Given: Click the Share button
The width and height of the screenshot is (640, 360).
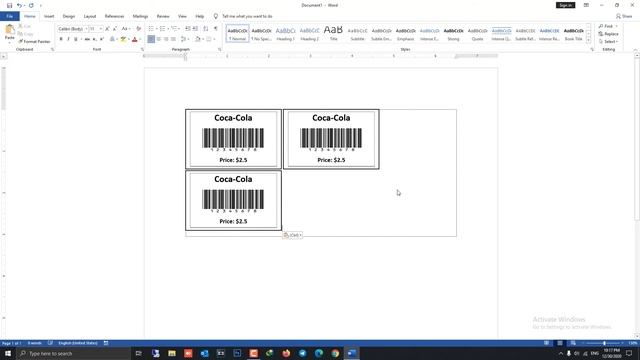Looking at the screenshot, I should click(x=624, y=16).
